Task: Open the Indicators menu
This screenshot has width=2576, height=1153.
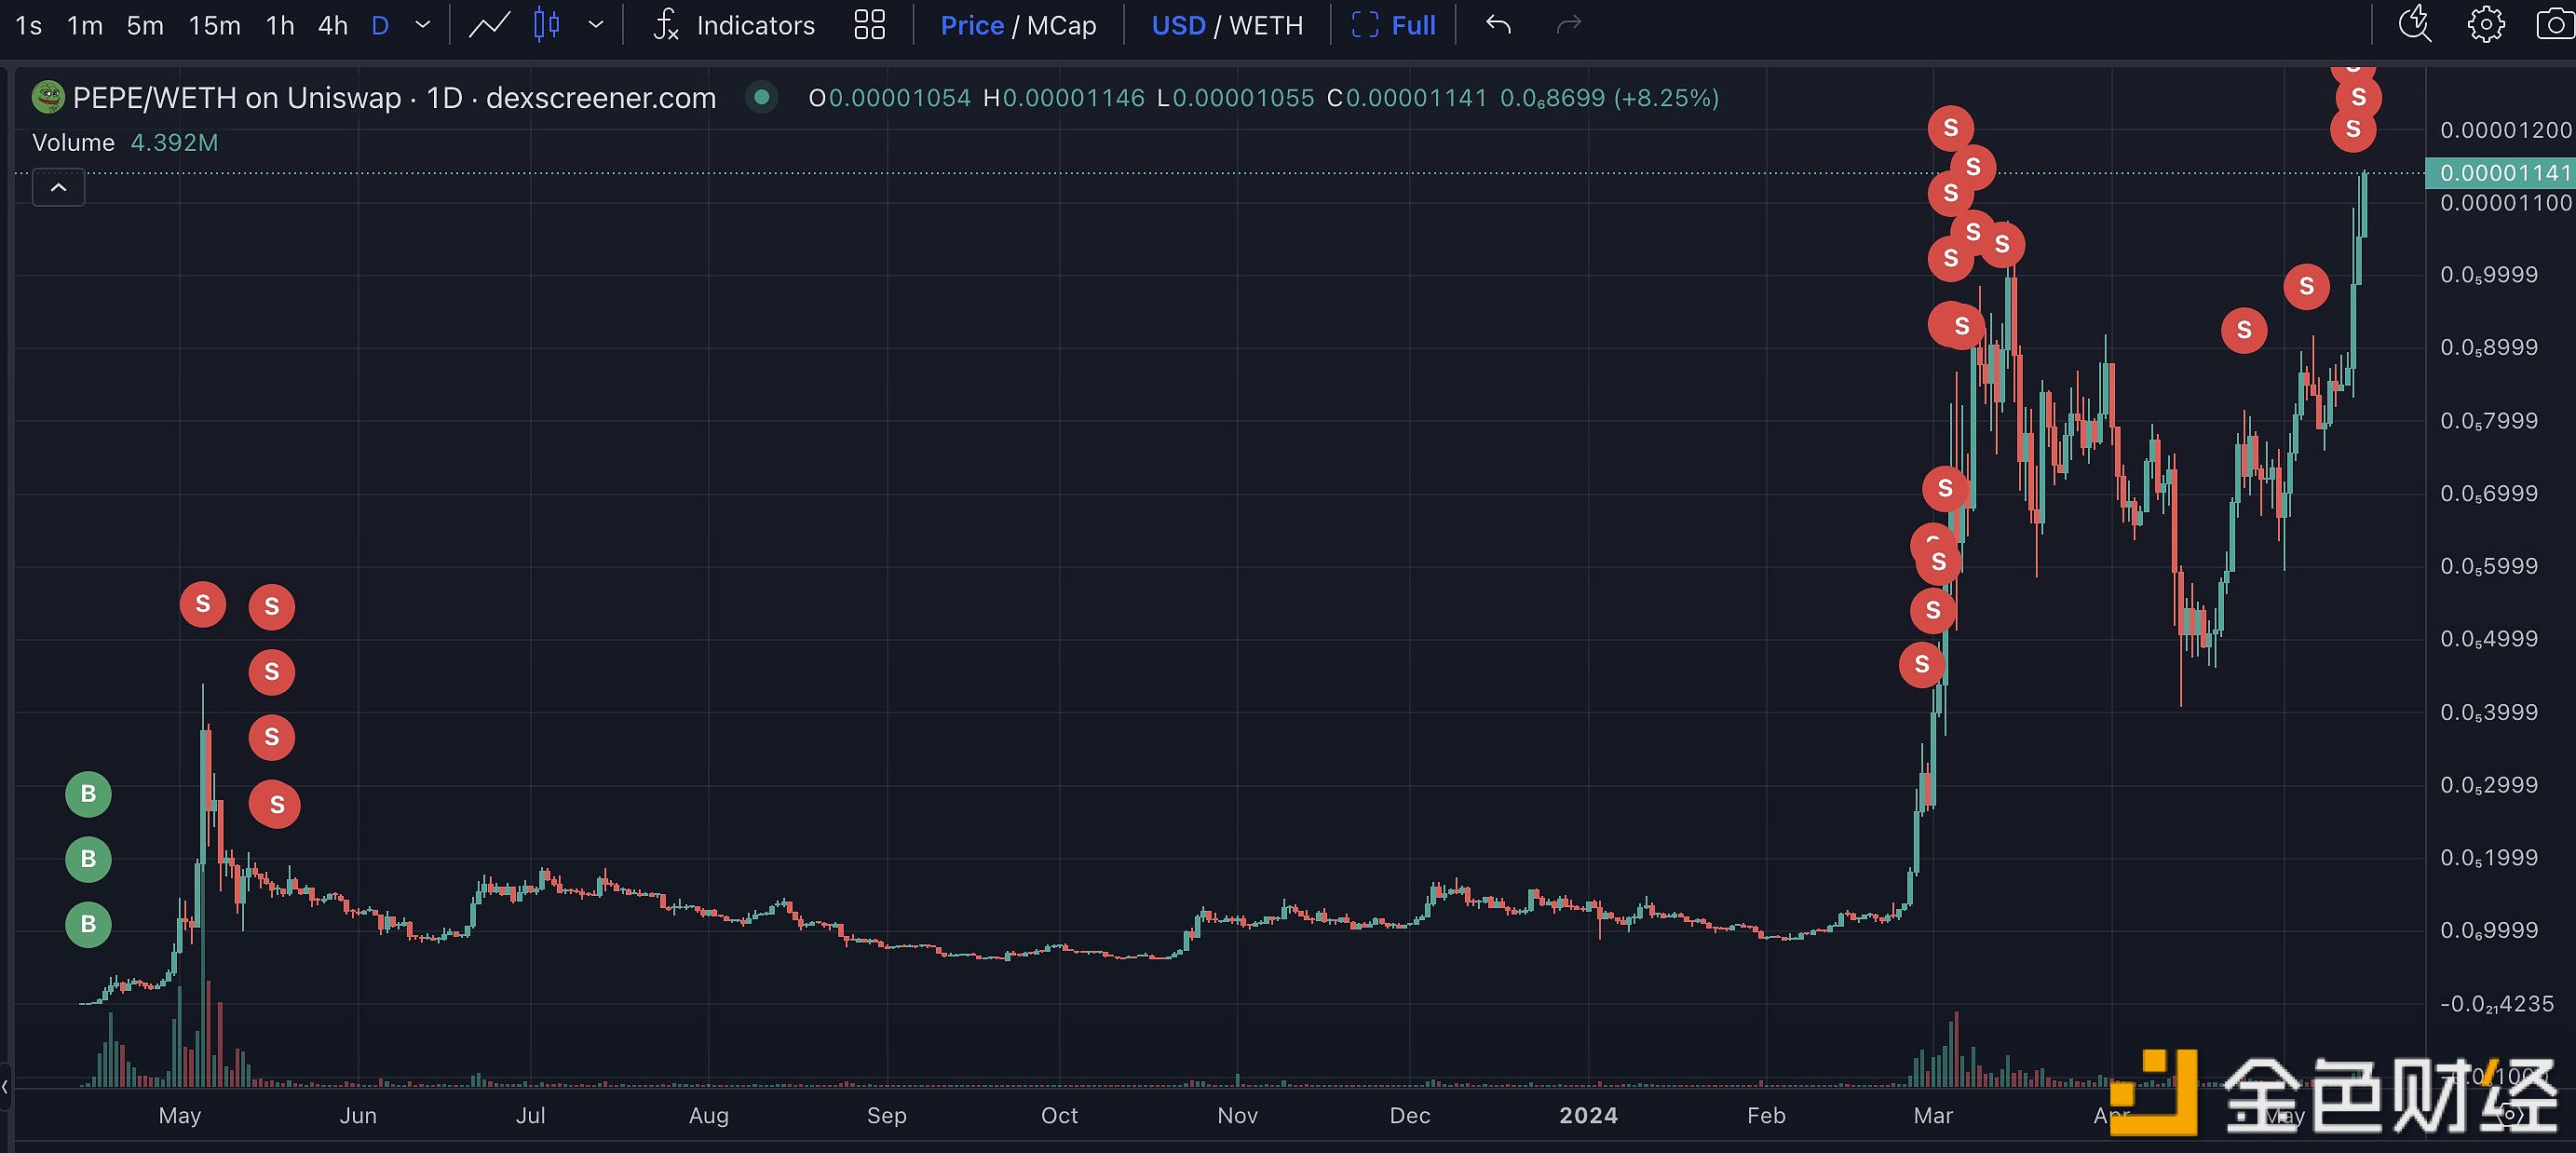Action: pos(734,26)
